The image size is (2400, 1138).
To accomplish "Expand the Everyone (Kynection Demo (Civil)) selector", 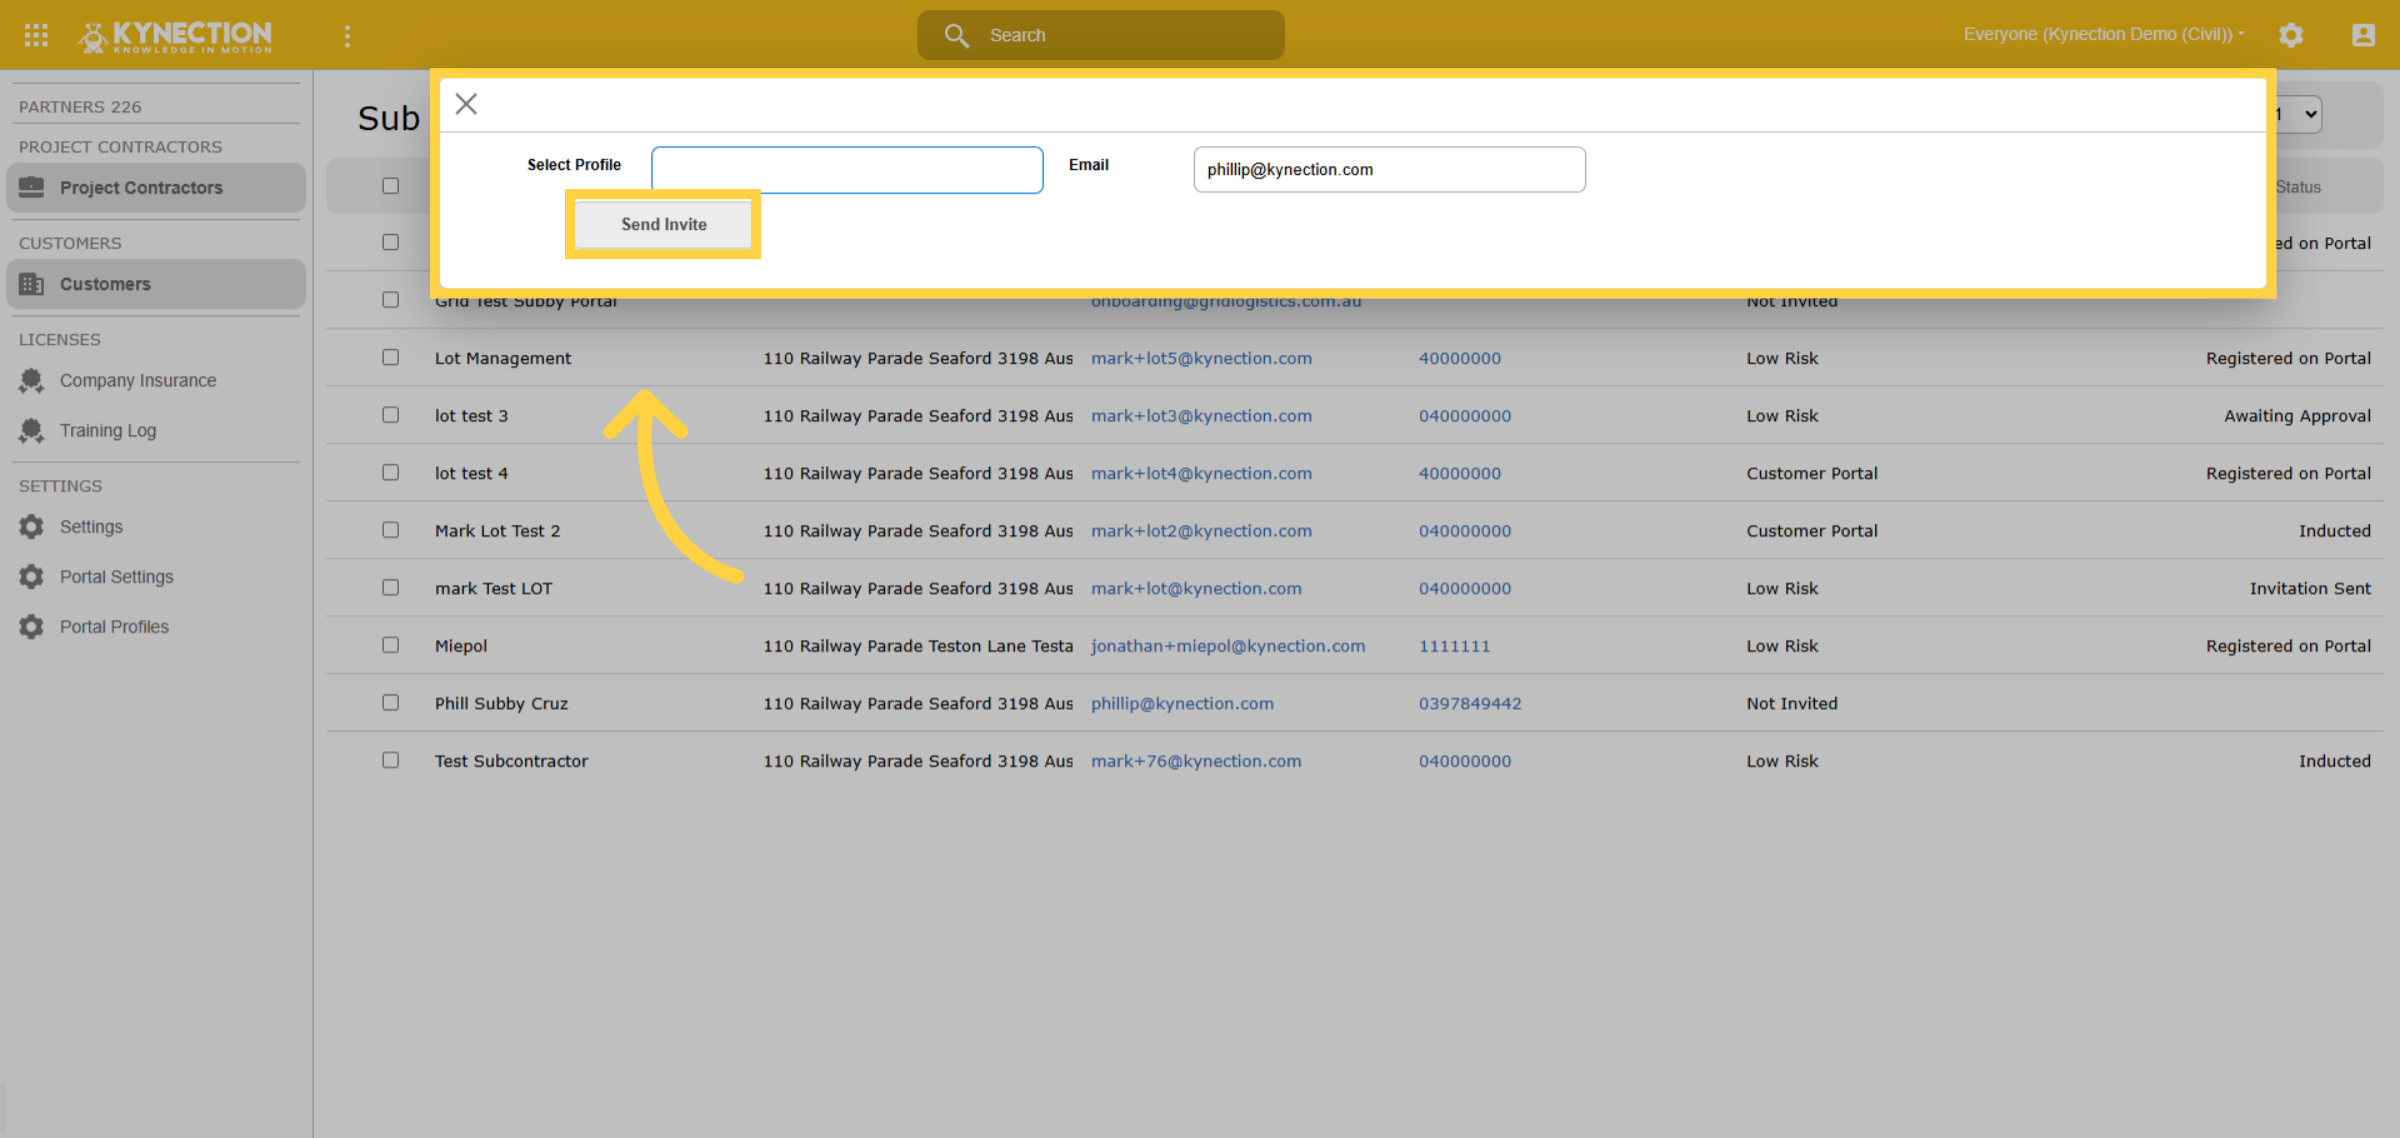I will 2104,34.
